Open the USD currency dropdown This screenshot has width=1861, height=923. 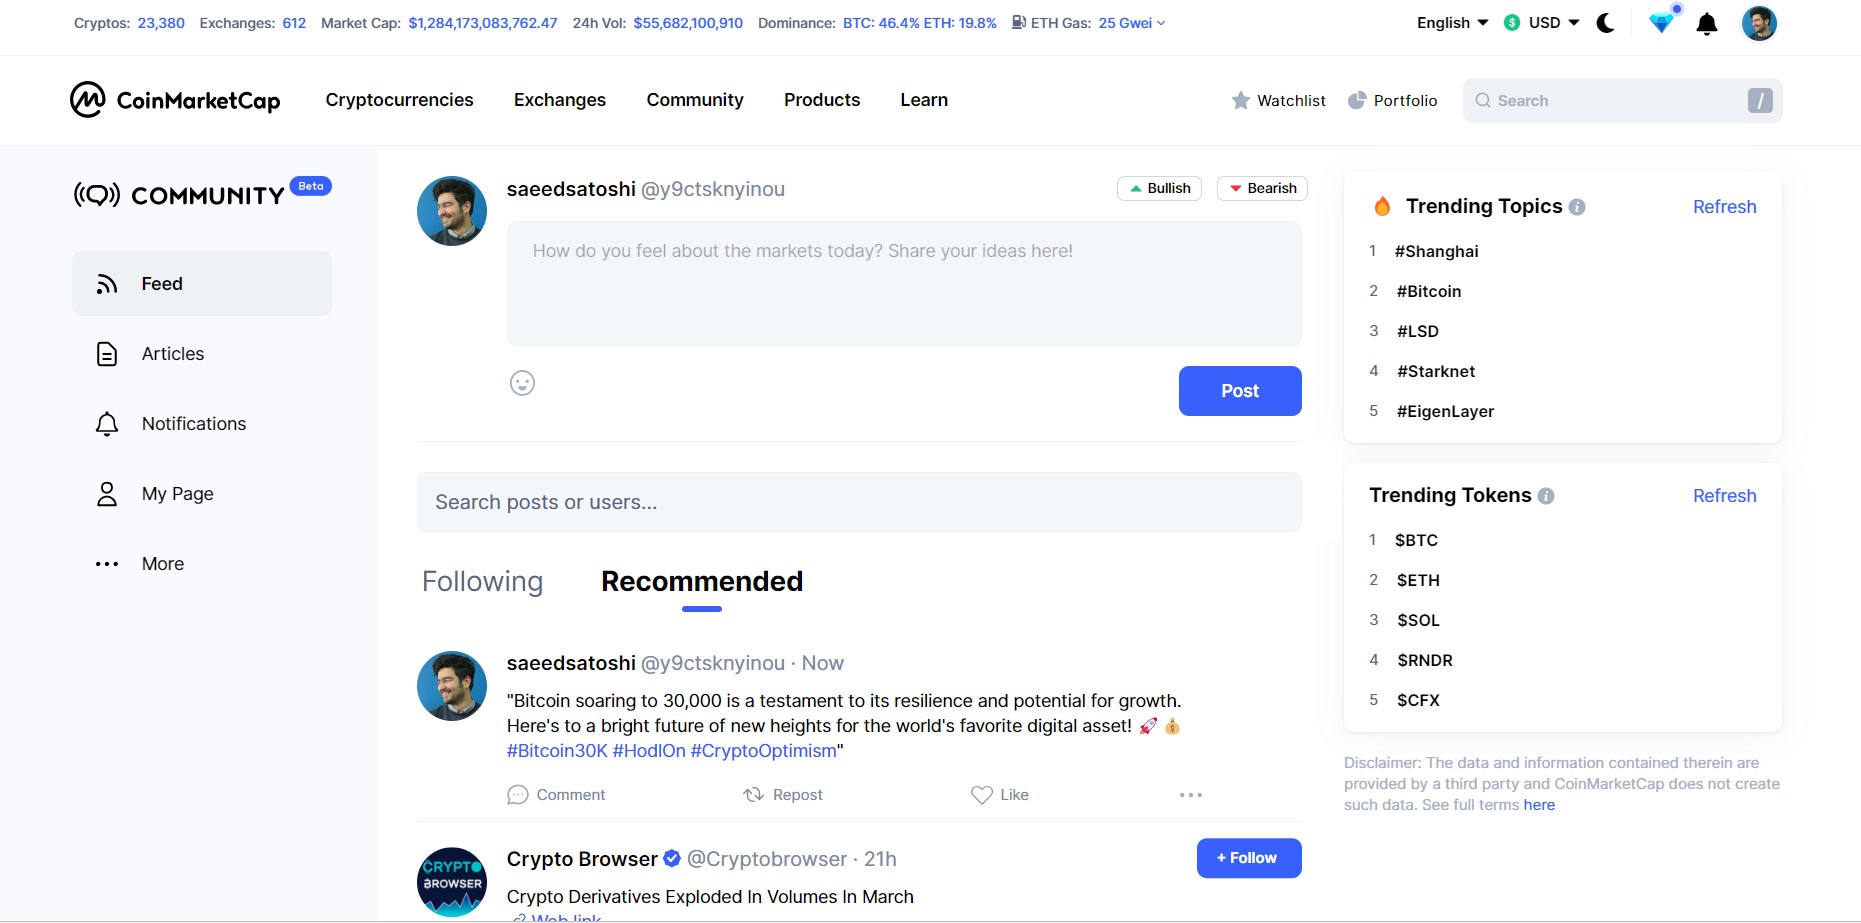pos(1542,23)
